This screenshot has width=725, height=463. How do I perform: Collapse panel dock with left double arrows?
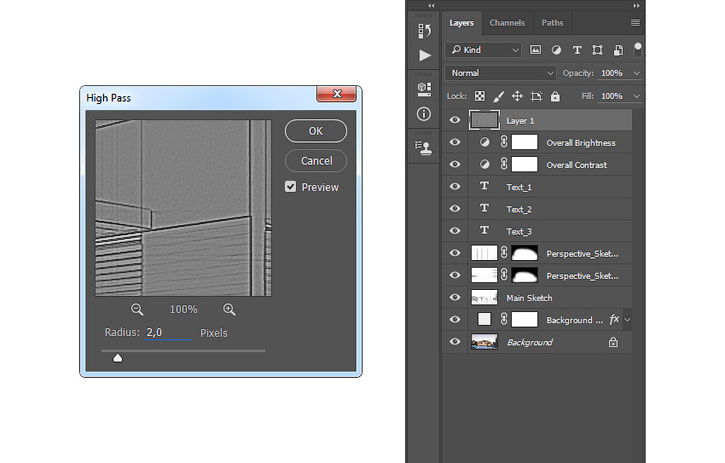click(431, 6)
